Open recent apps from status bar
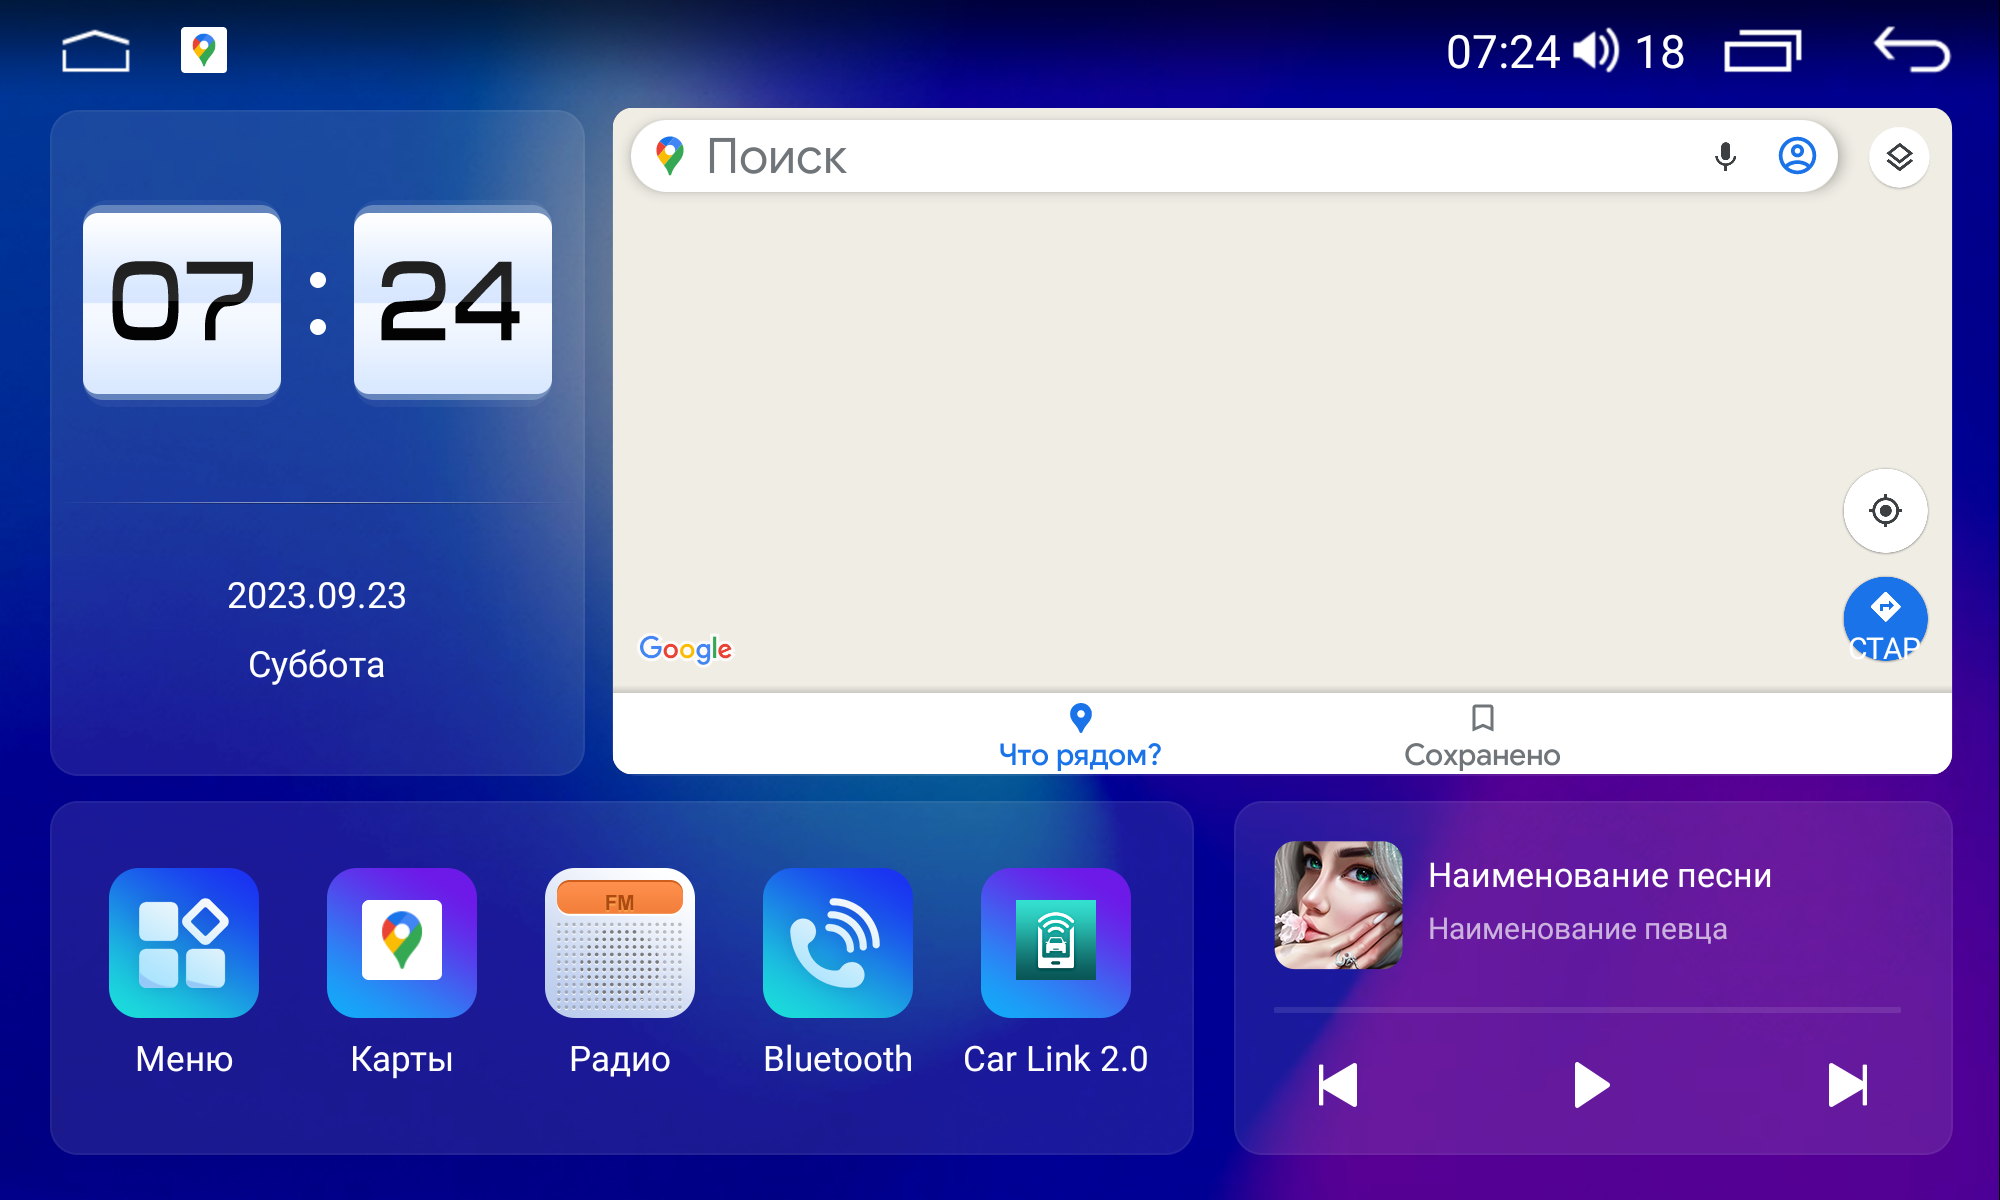This screenshot has width=2000, height=1200. click(1762, 51)
